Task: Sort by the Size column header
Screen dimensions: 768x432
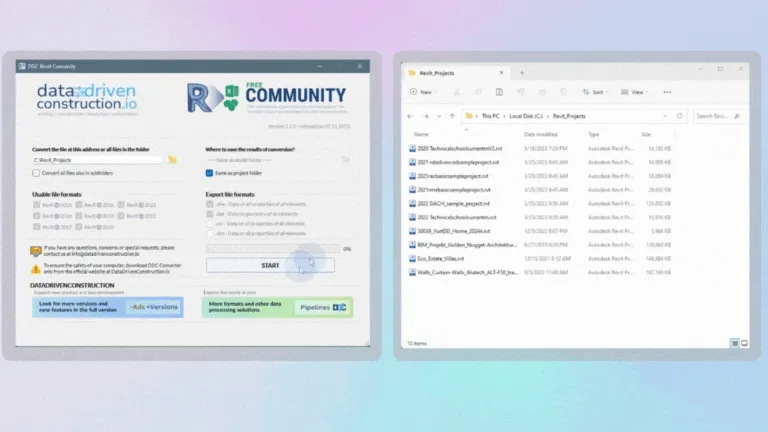Action: click(x=646, y=134)
